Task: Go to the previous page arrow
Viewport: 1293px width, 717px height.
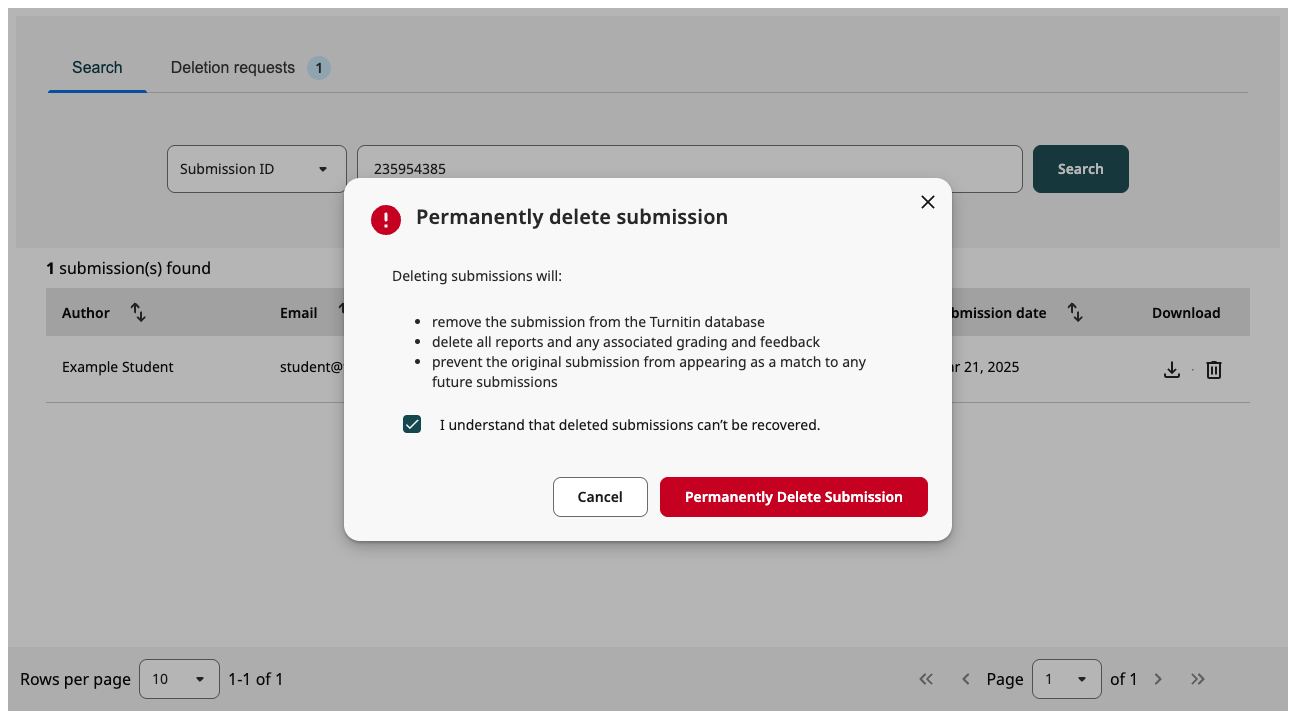Action: [x=966, y=679]
